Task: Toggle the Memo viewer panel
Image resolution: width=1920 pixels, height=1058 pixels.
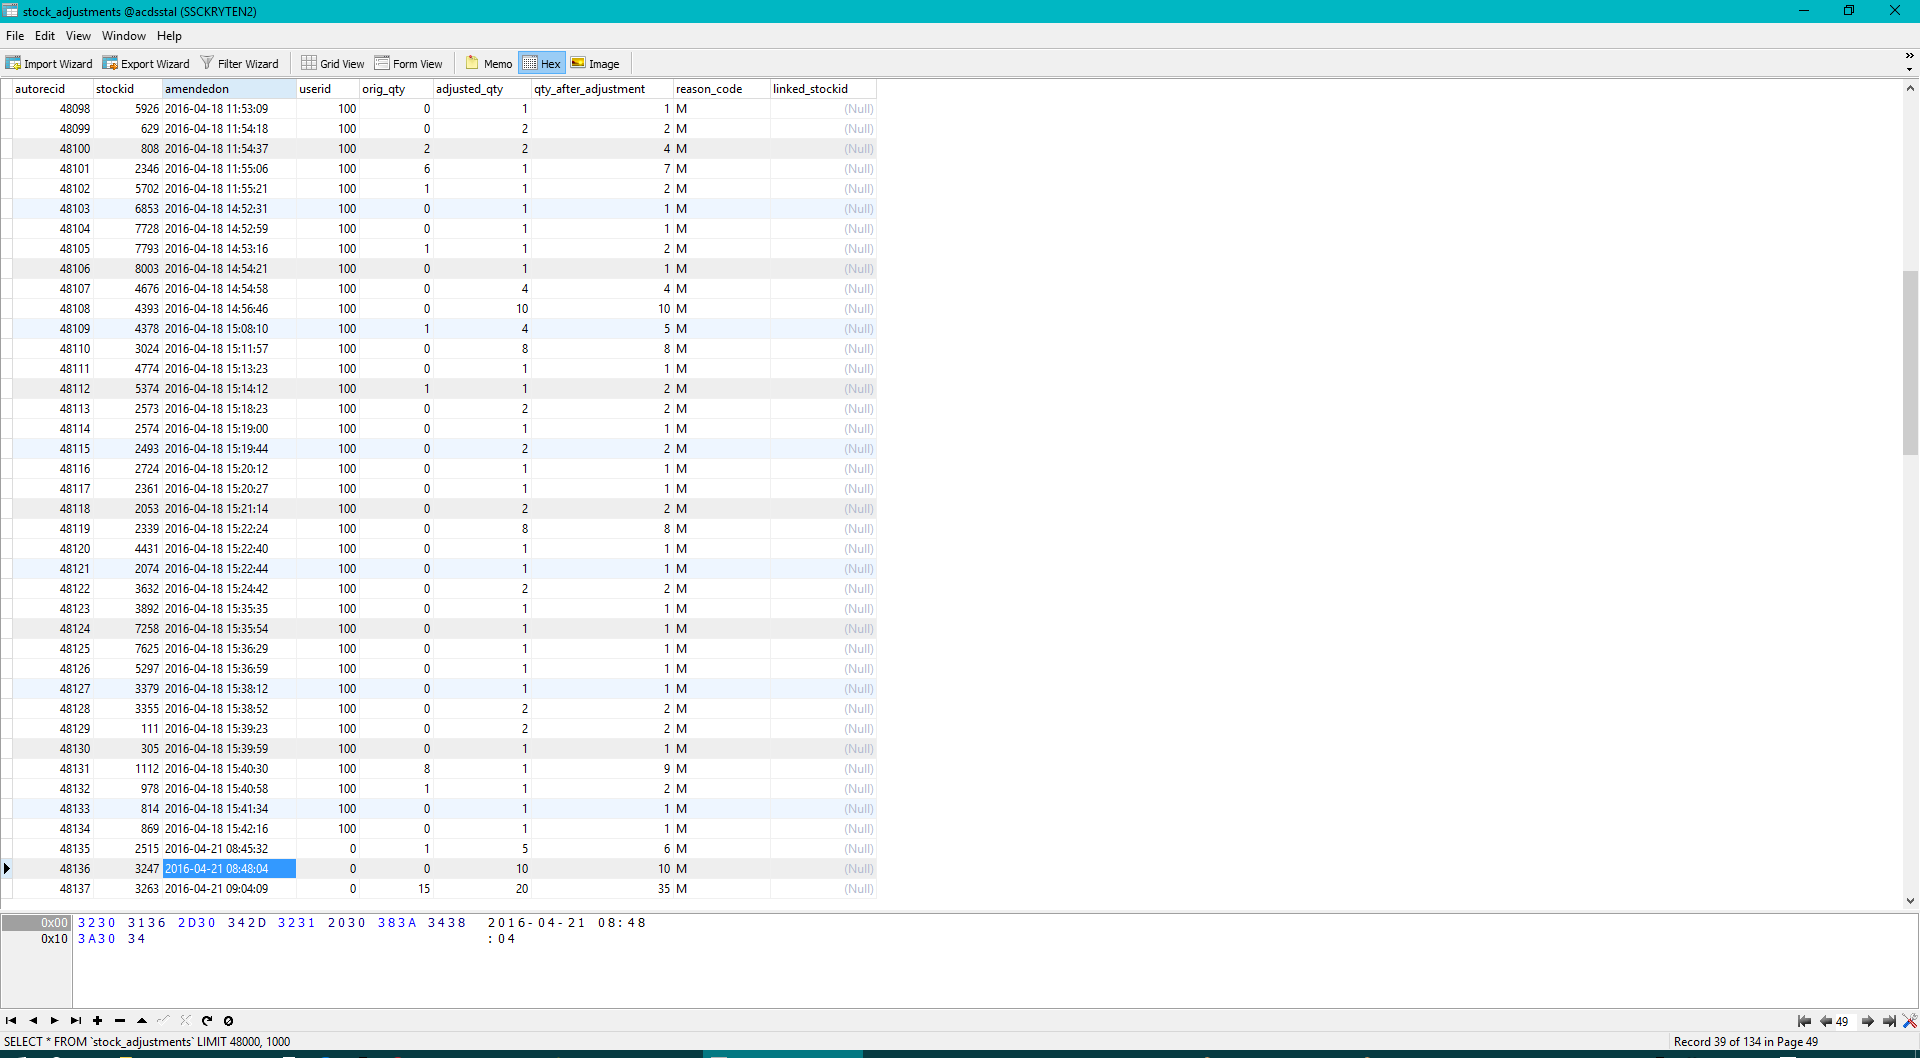Action: [x=489, y=64]
